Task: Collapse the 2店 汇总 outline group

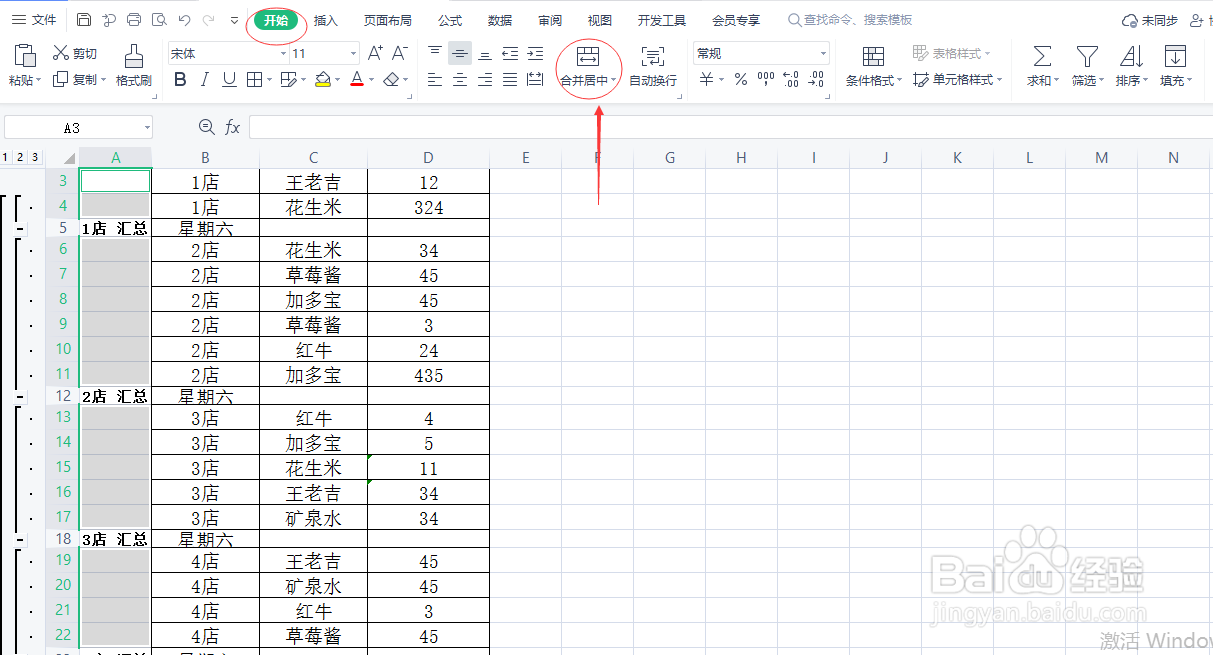Action: point(20,397)
